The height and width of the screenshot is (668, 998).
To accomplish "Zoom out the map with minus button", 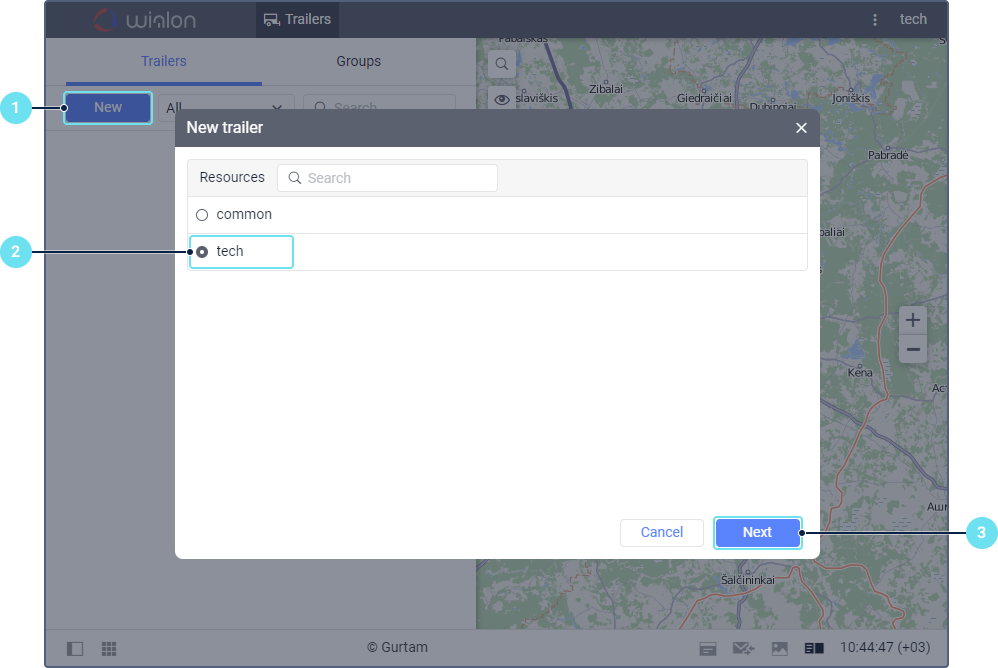I will click(913, 349).
